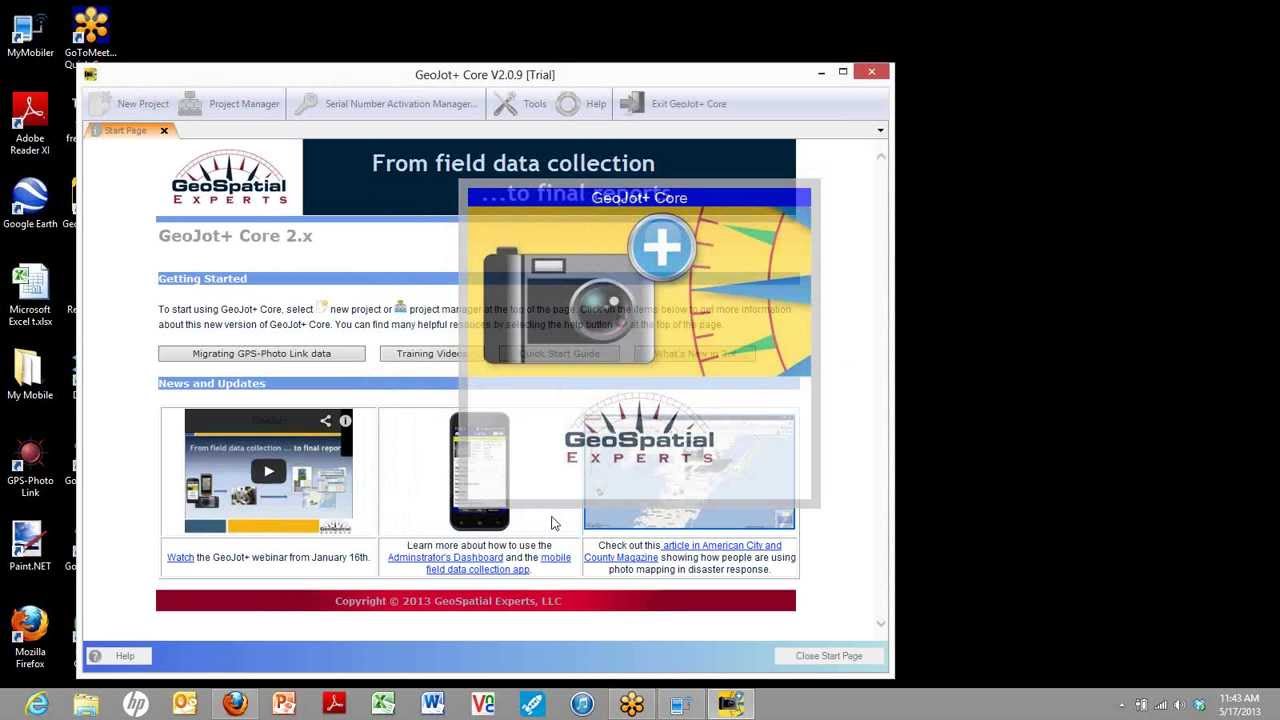Play the GeoJot+ webinar video
1280x720 pixels.
[x=268, y=471]
